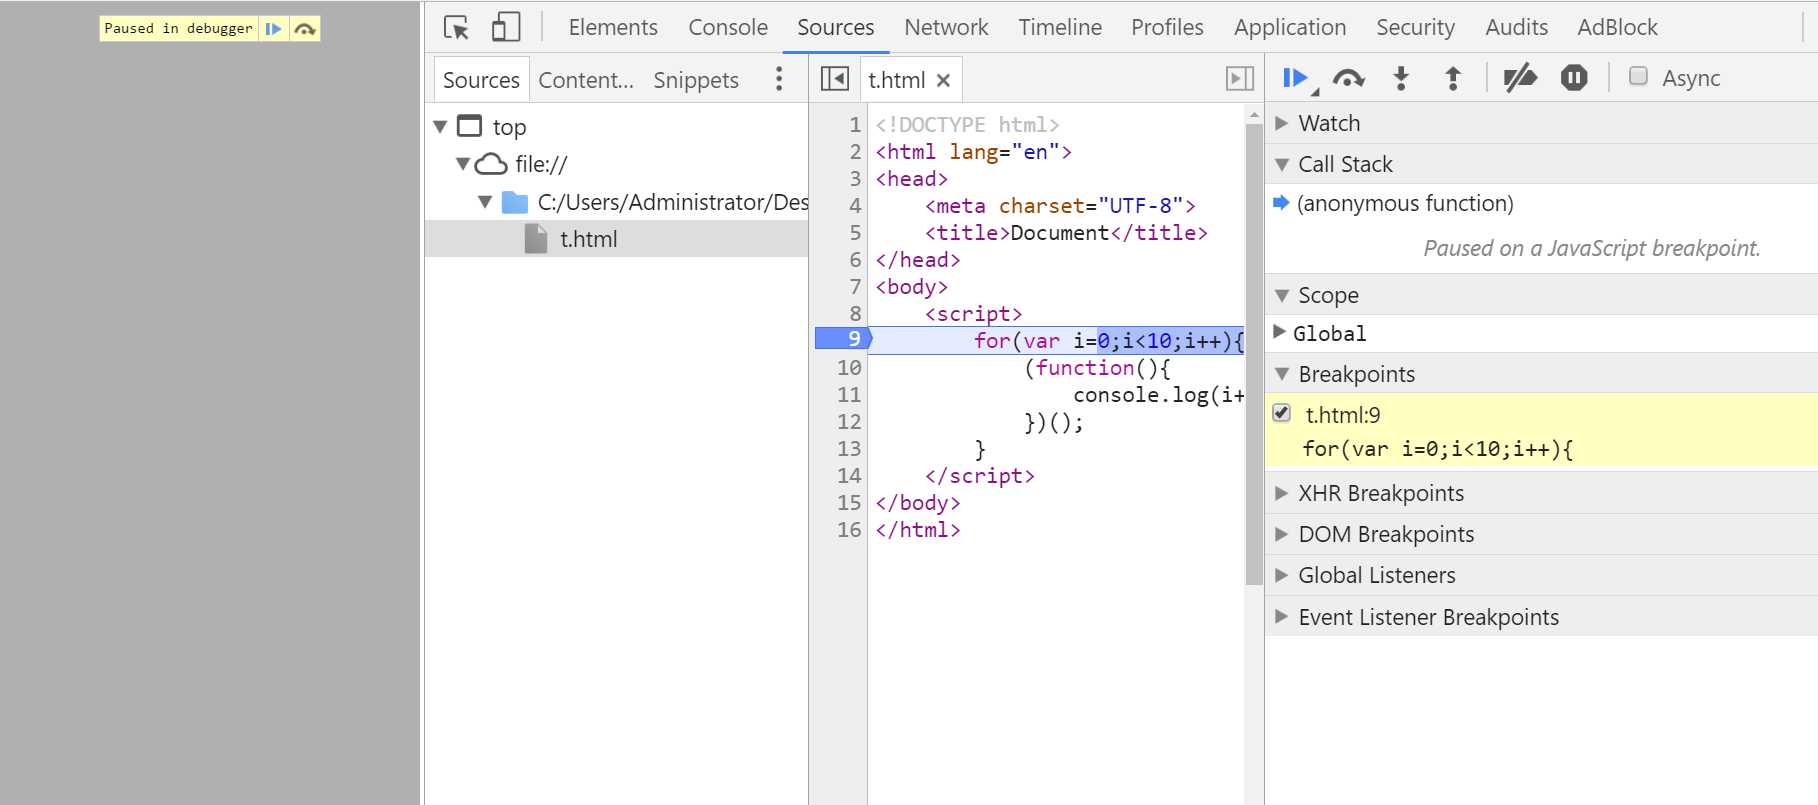Switch to the Elements tab

(613, 27)
